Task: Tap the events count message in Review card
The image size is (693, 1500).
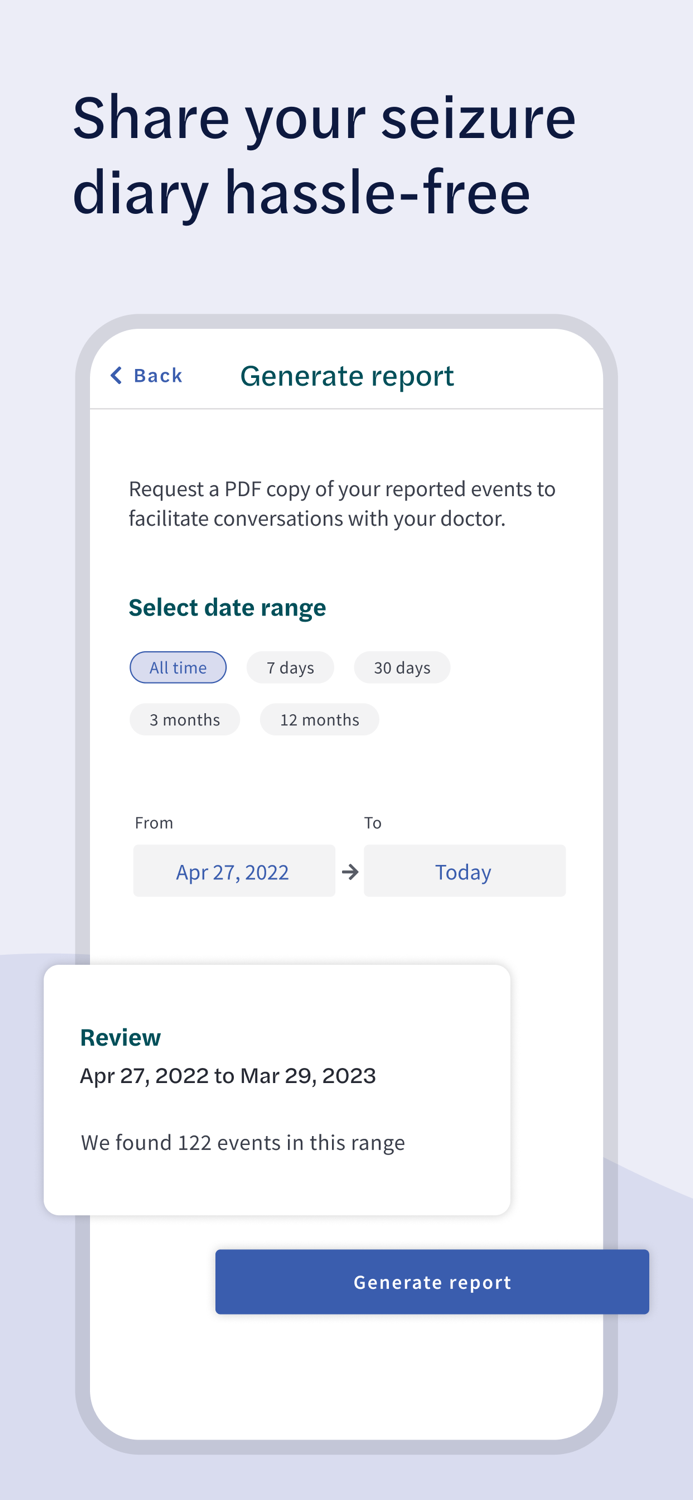Action: (243, 1142)
